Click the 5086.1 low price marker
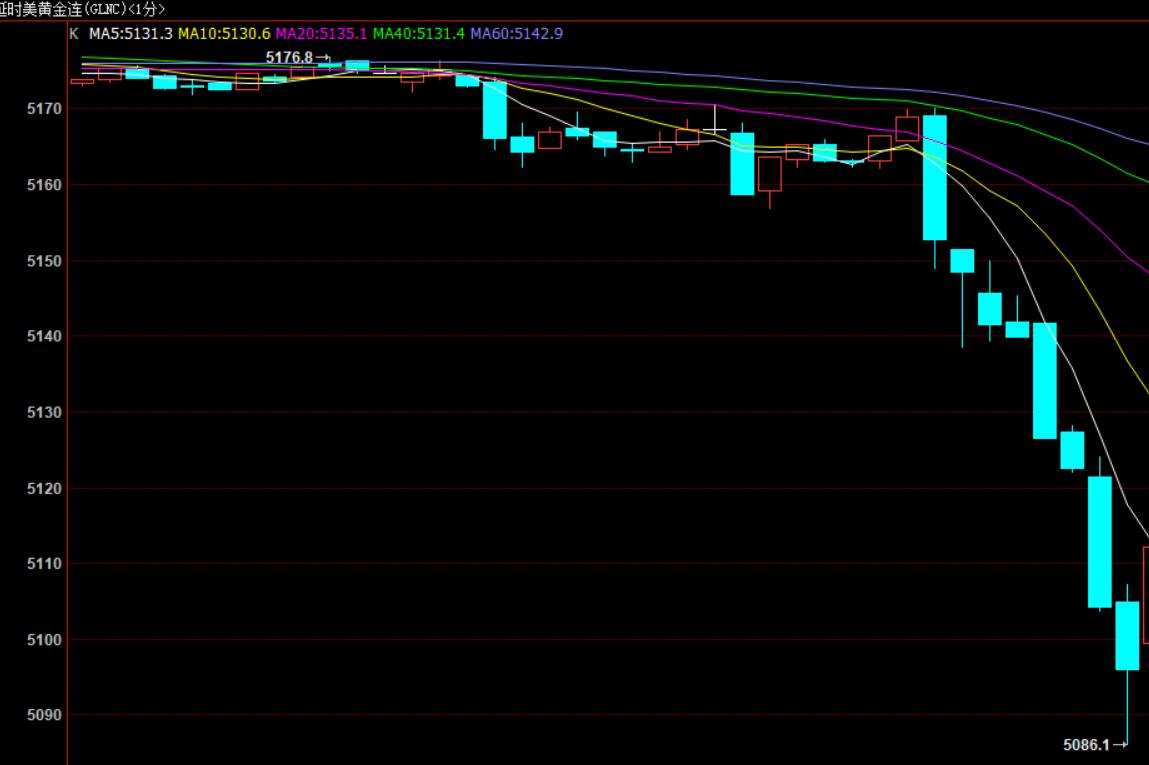This screenshot has width=1149, height=765. point(1095,744)
